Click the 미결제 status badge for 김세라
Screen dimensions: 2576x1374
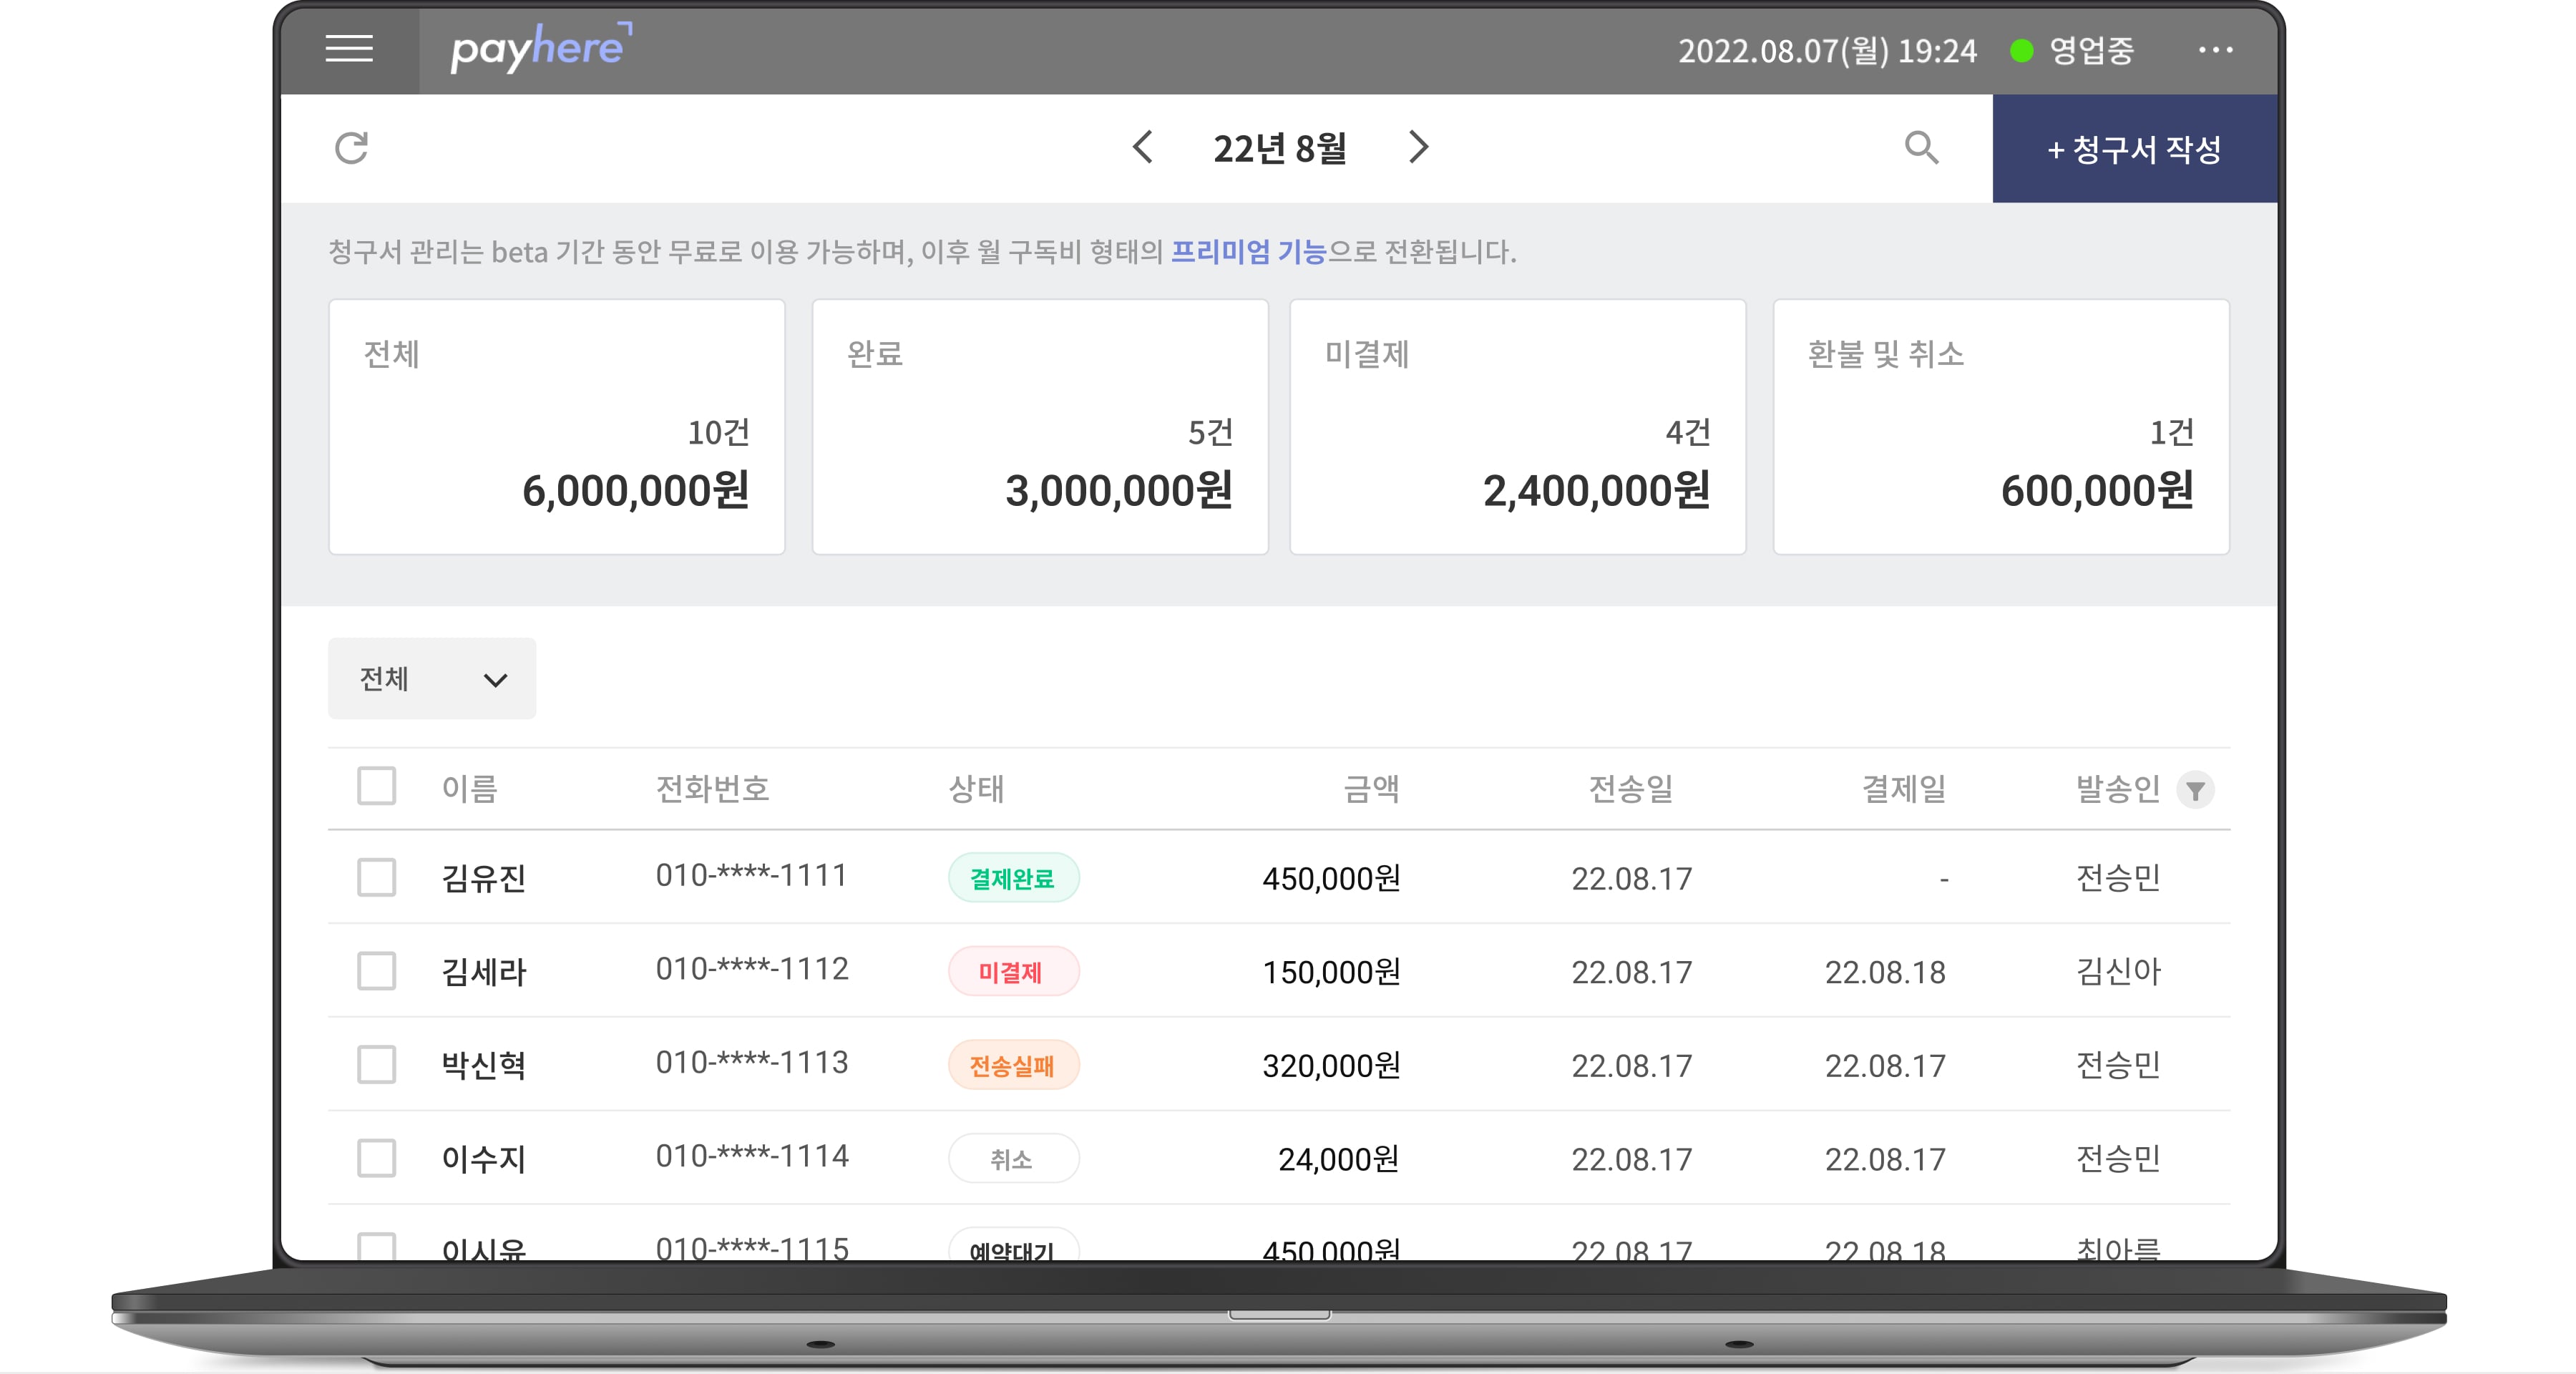click(x=1013, y=971)
